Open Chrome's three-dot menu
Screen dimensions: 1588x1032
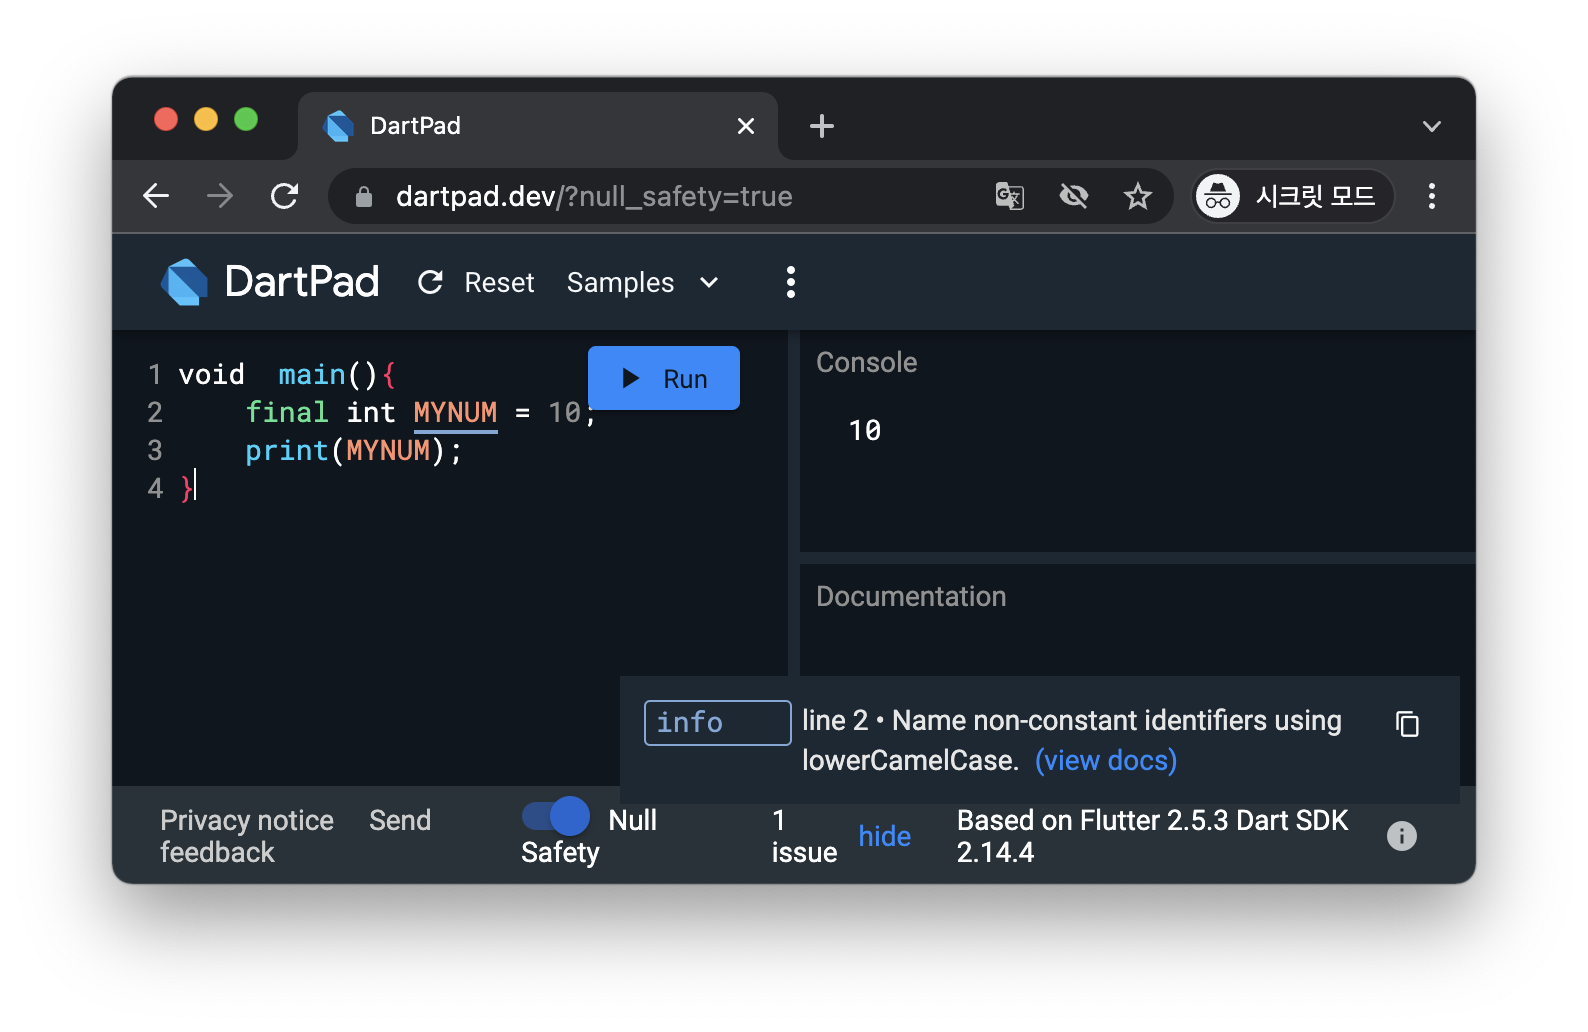coord(1432,196)
